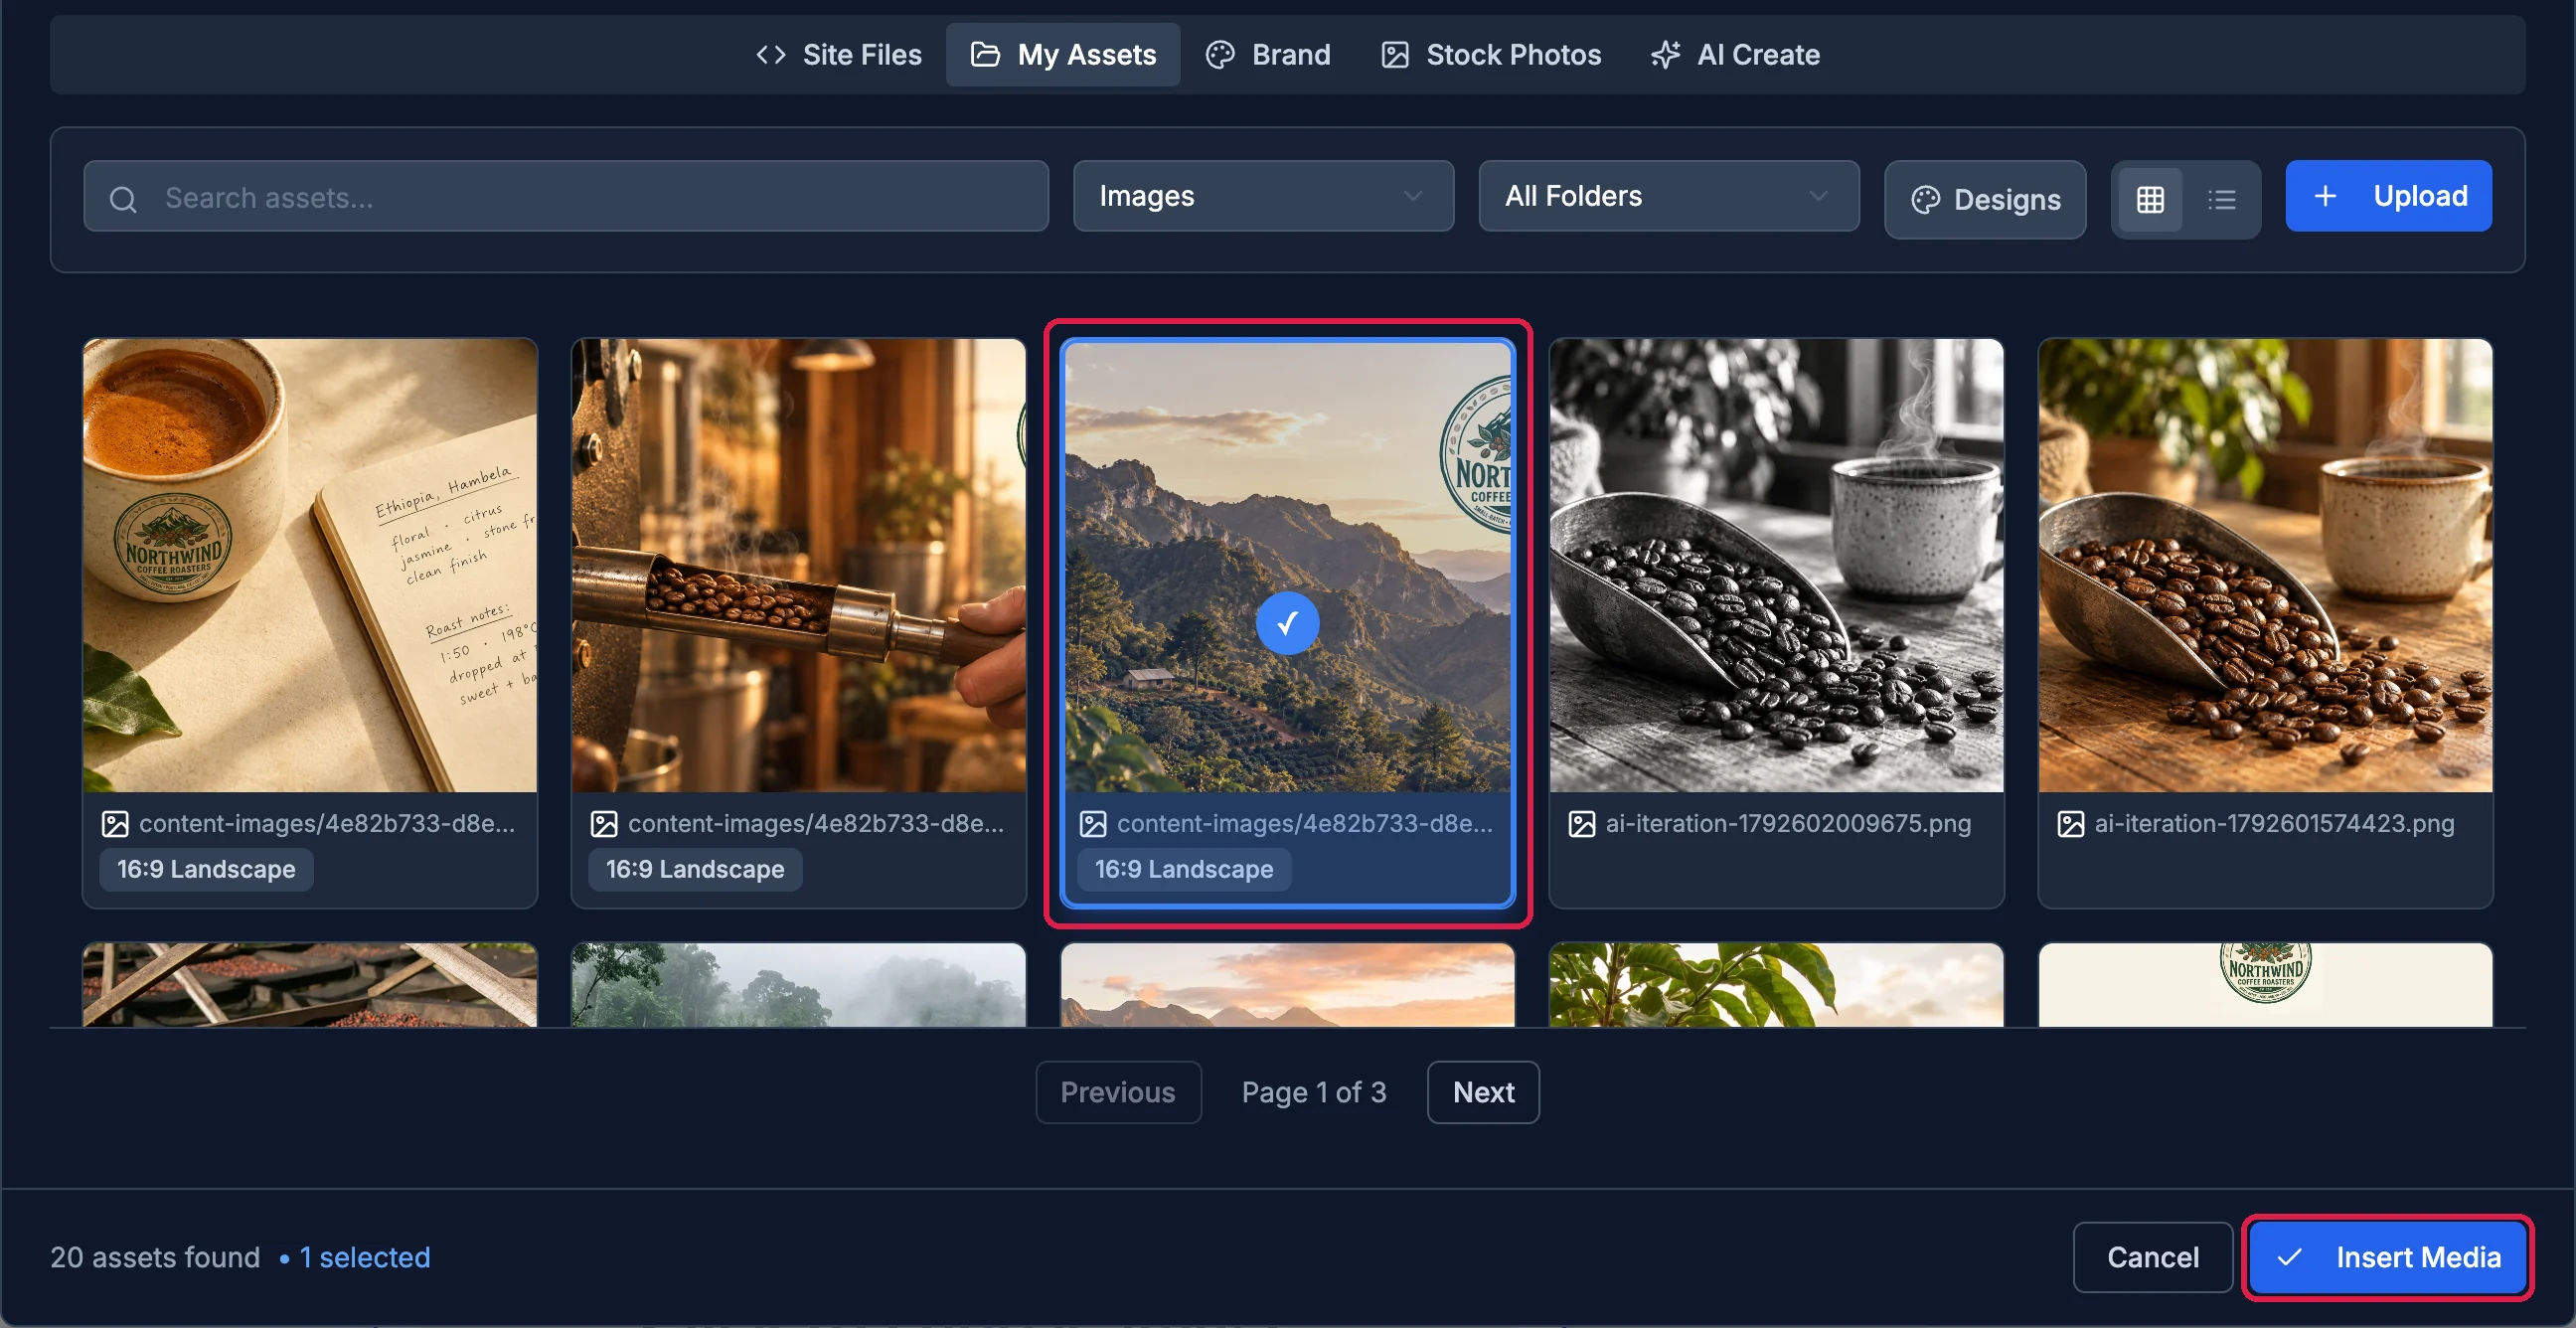Select the My Assets tab
Image resolution: width=2576 pixels, height=1328 pixels.
[1063, 54]
